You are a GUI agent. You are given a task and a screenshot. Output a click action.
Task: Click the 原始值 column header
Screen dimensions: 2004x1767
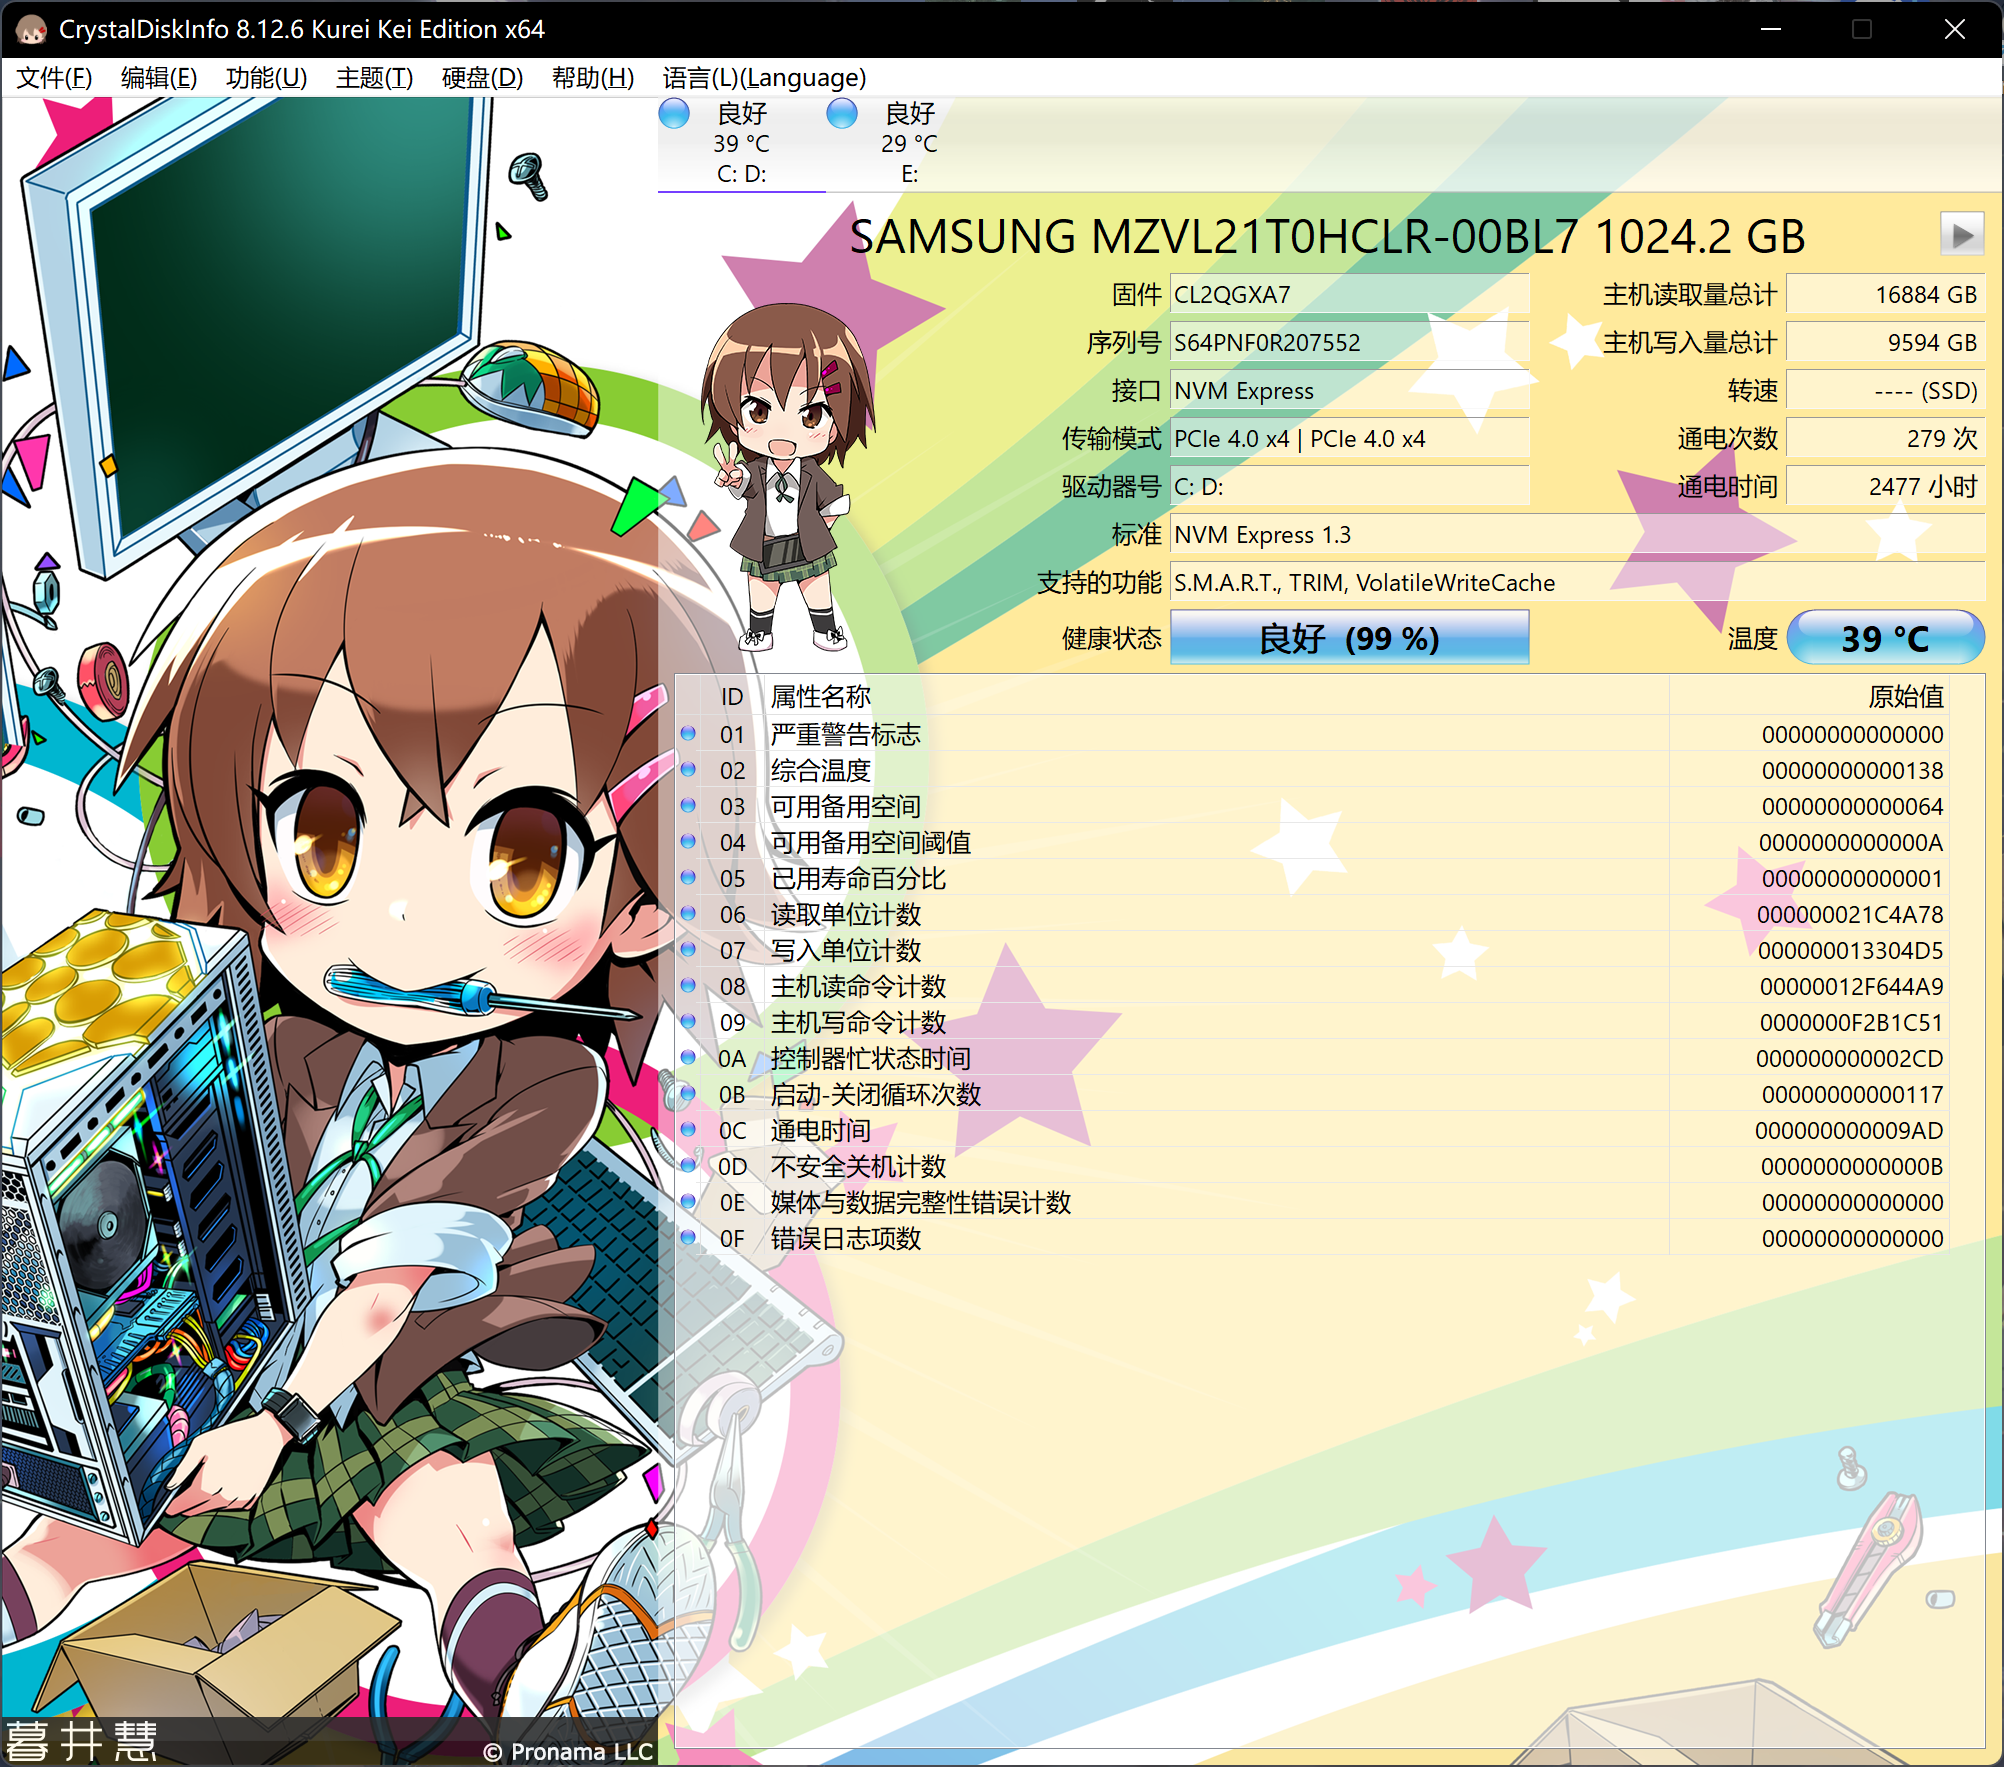pyautogui.click(x=1905, y=696)
